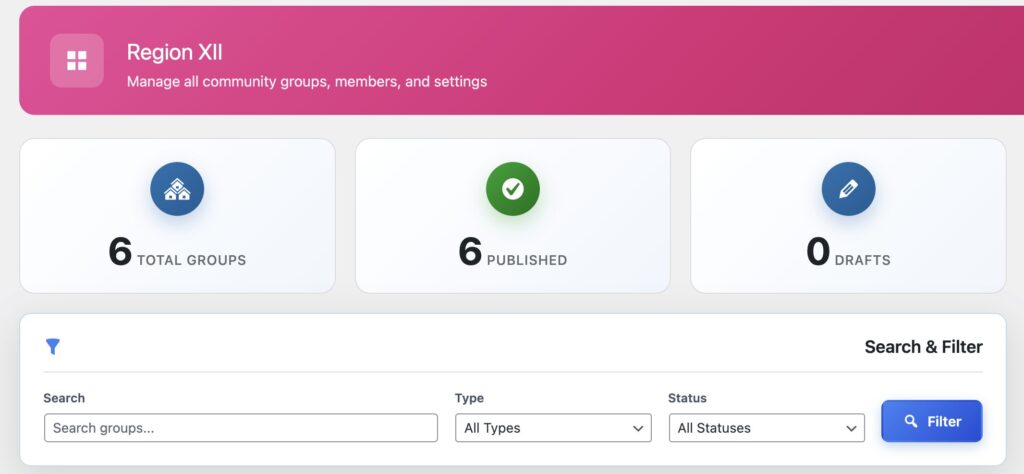The height and width of the screenshot is (474, 1024).
Task: Click the Published label text
Action: tap(526, 260)
